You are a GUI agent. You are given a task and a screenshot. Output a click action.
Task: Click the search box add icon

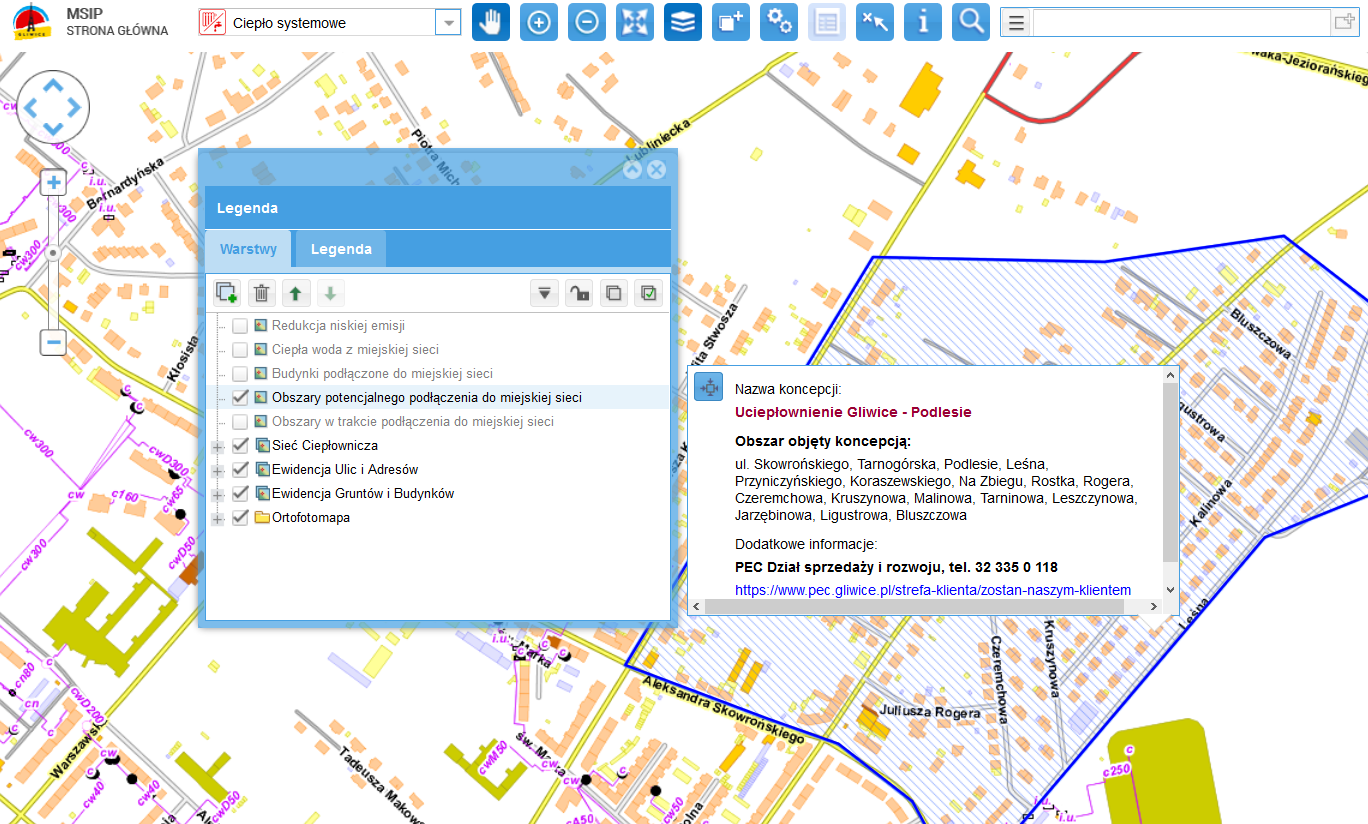(x=1344, y=22)
